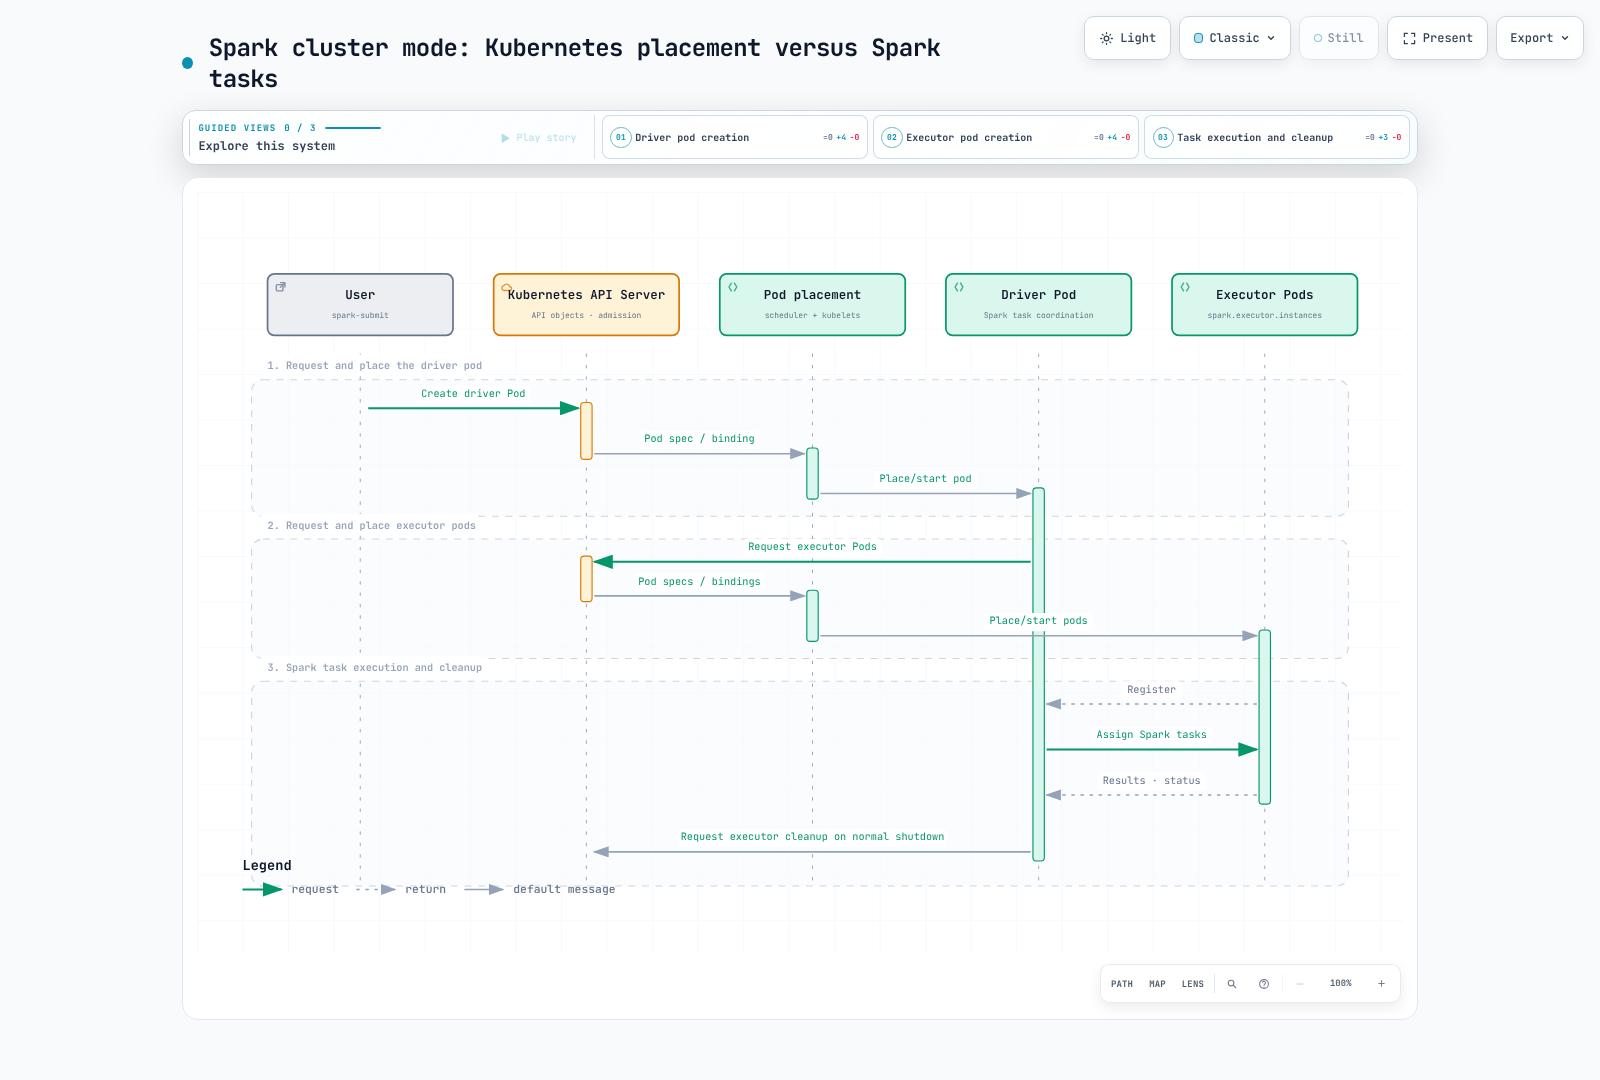Zoom out with the minus button
The height and width of the screenshot is (1080, 1600).
1300,984
